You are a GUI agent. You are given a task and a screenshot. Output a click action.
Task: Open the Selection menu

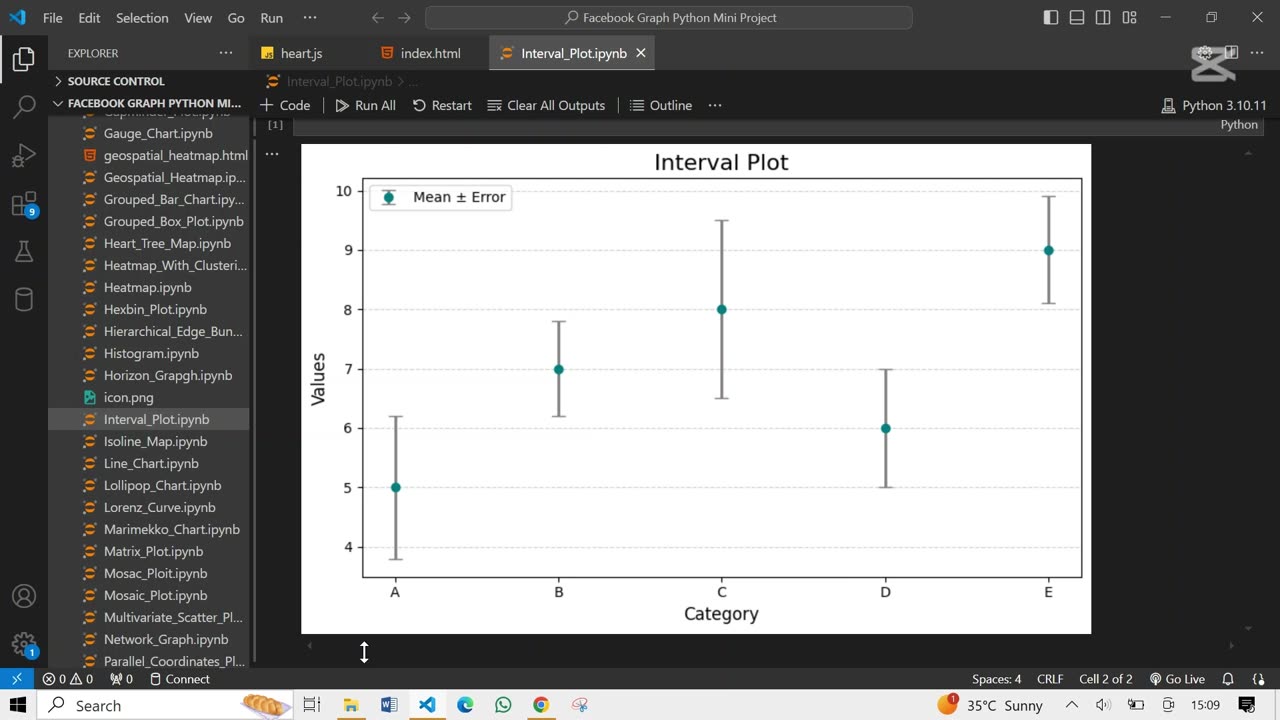pyautogui.click(x=142, y=18)
